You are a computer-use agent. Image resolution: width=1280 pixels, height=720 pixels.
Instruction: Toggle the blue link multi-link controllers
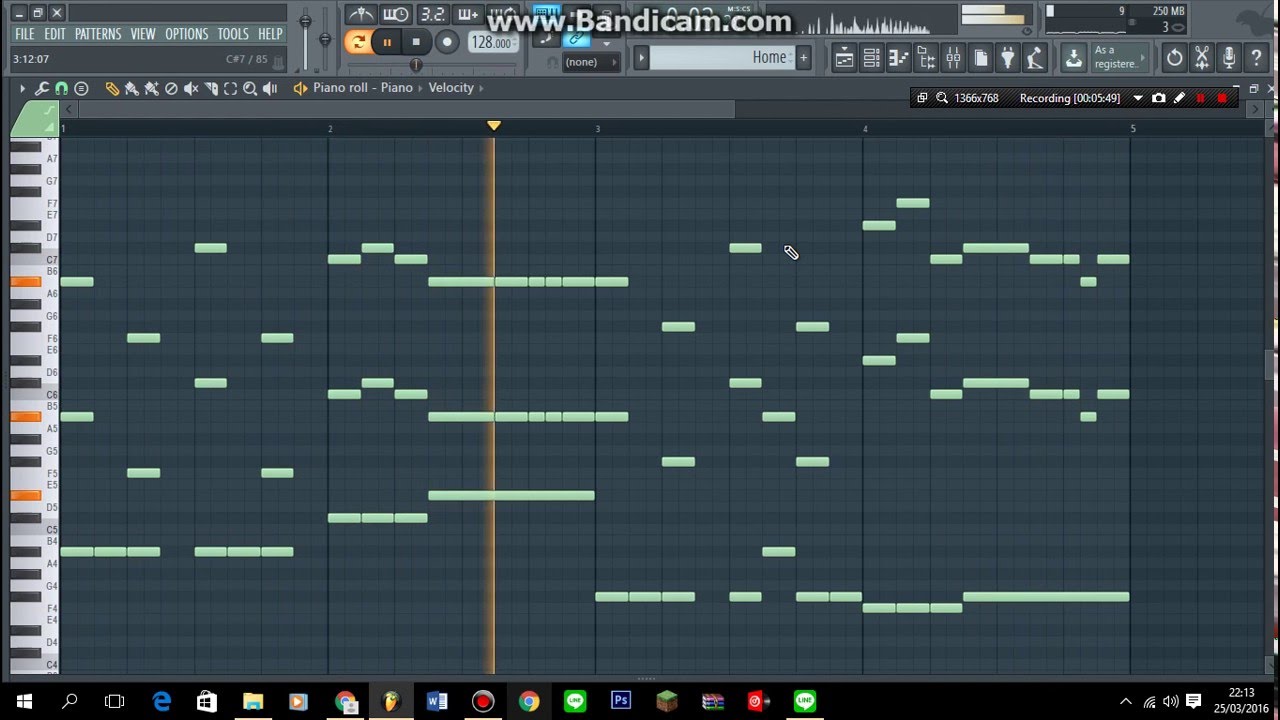(x=576, y=38)
